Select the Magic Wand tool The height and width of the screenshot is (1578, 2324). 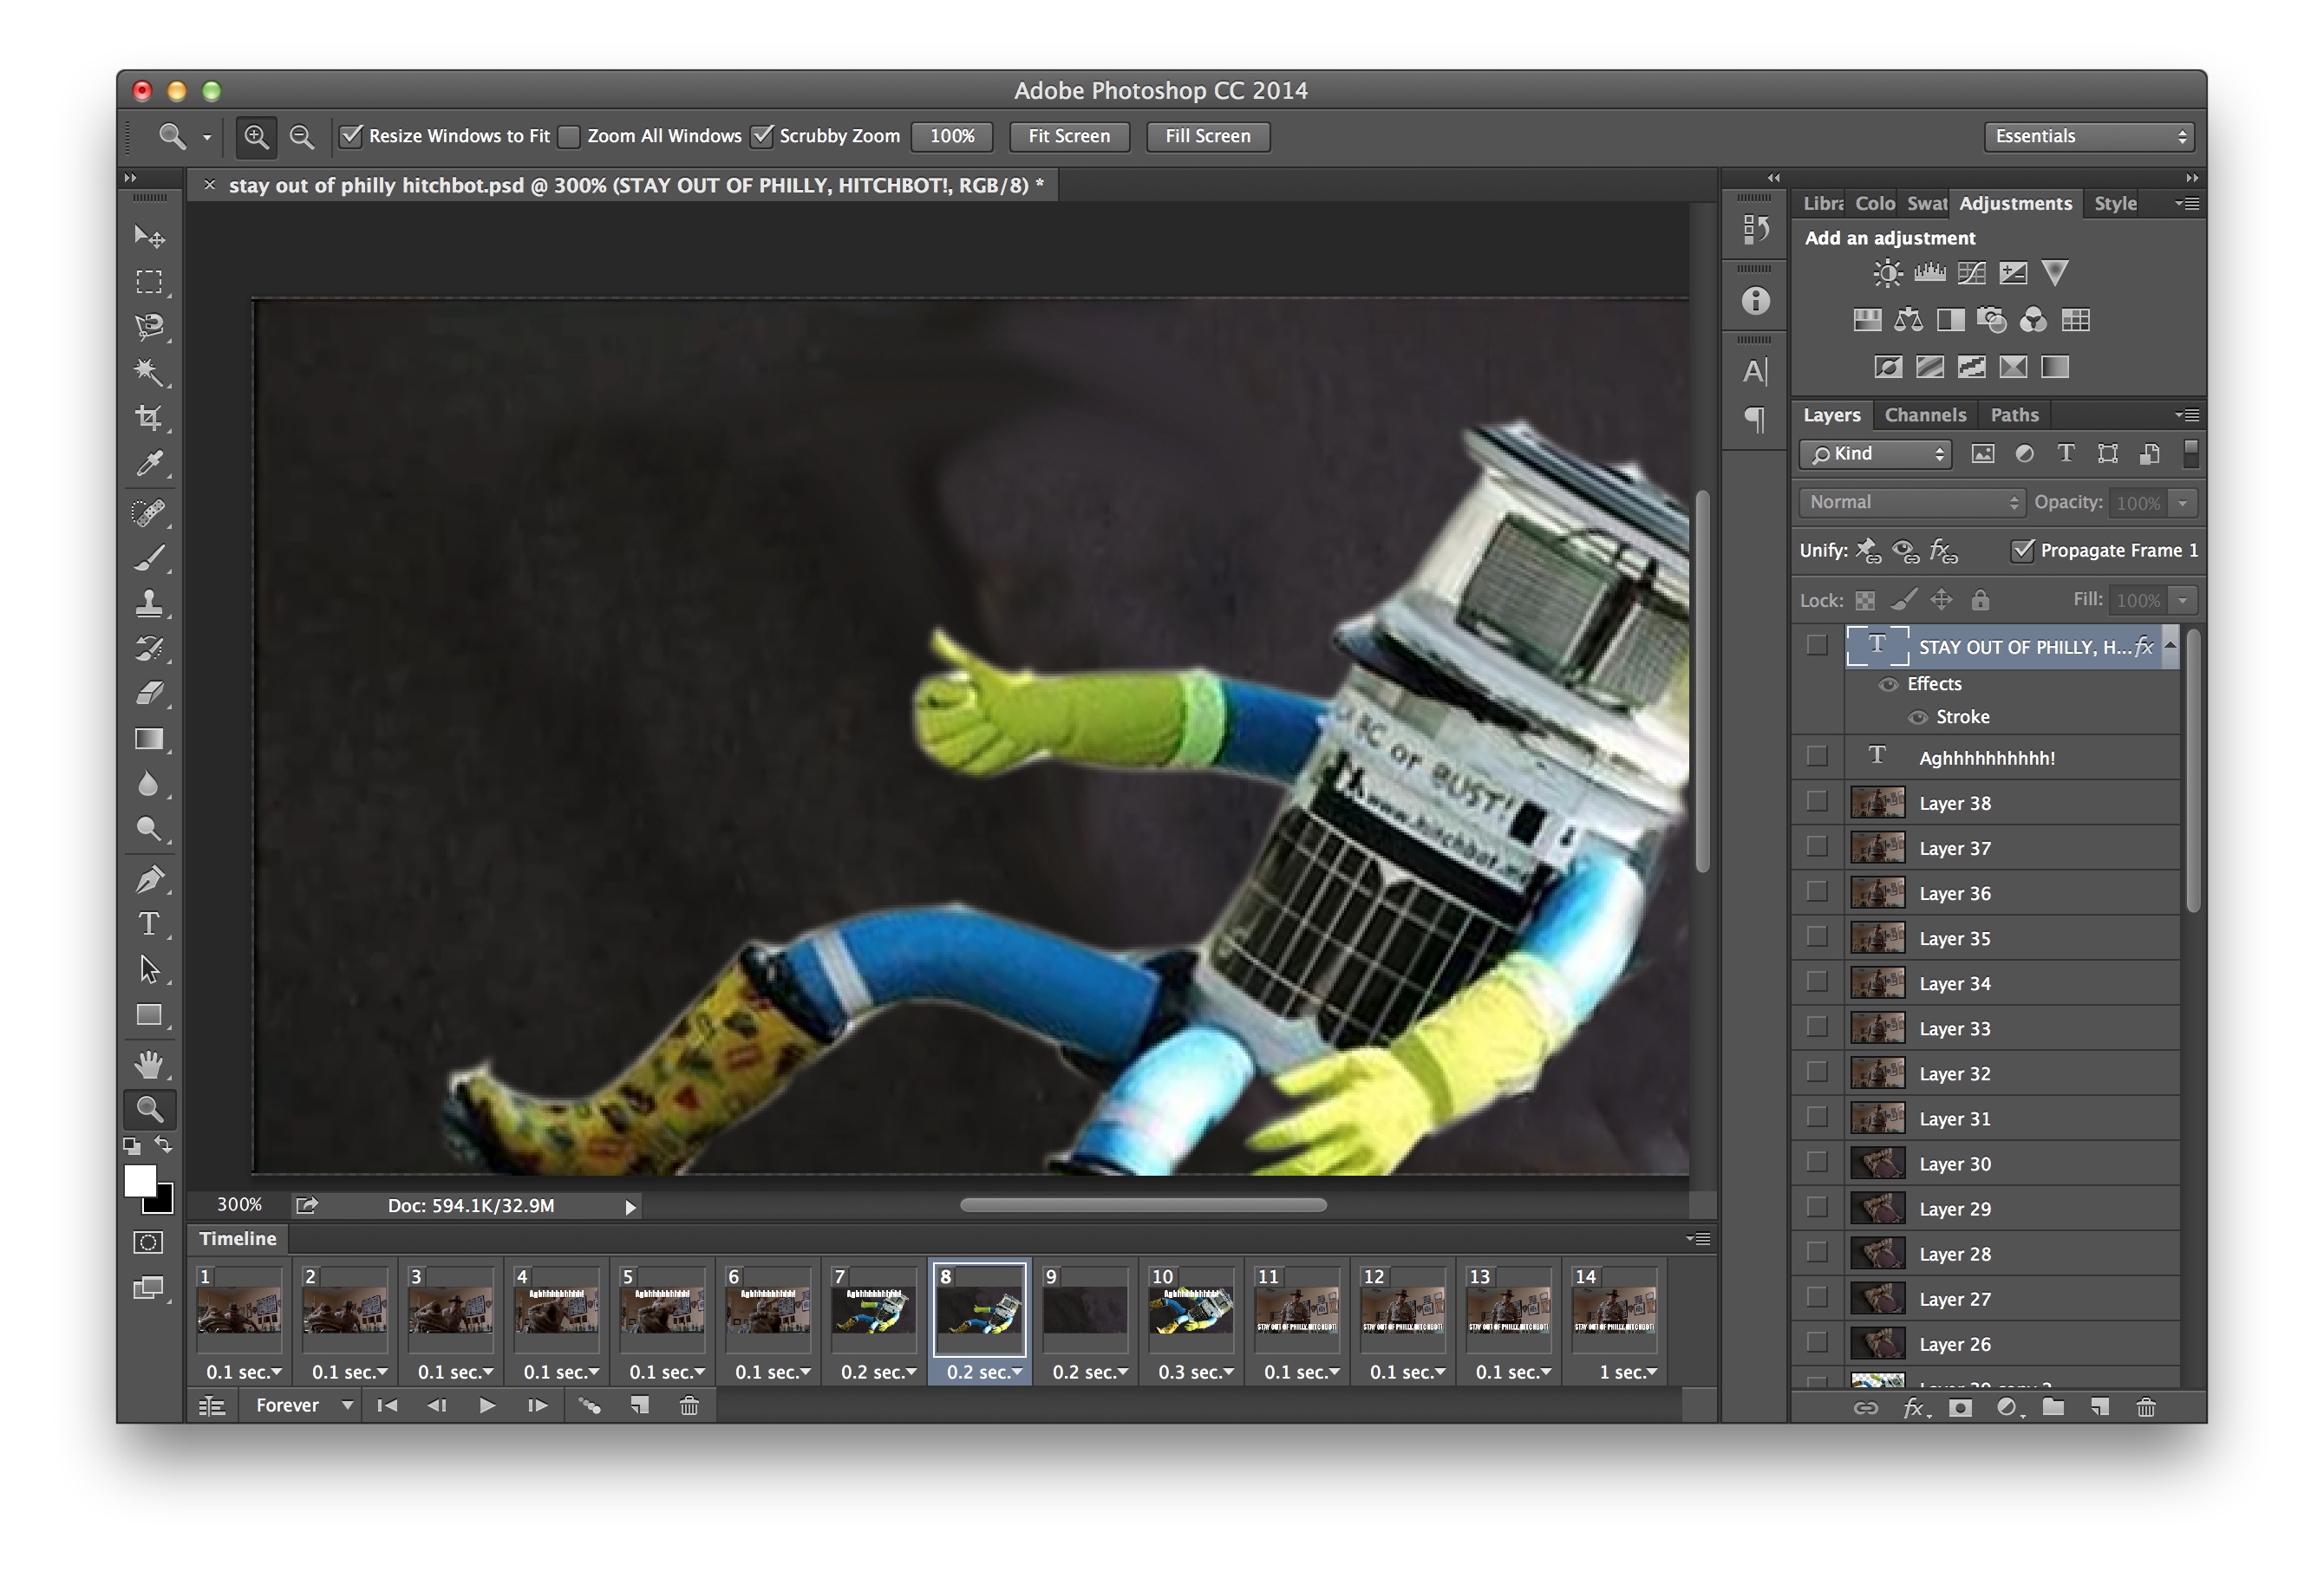click(150, 372)
